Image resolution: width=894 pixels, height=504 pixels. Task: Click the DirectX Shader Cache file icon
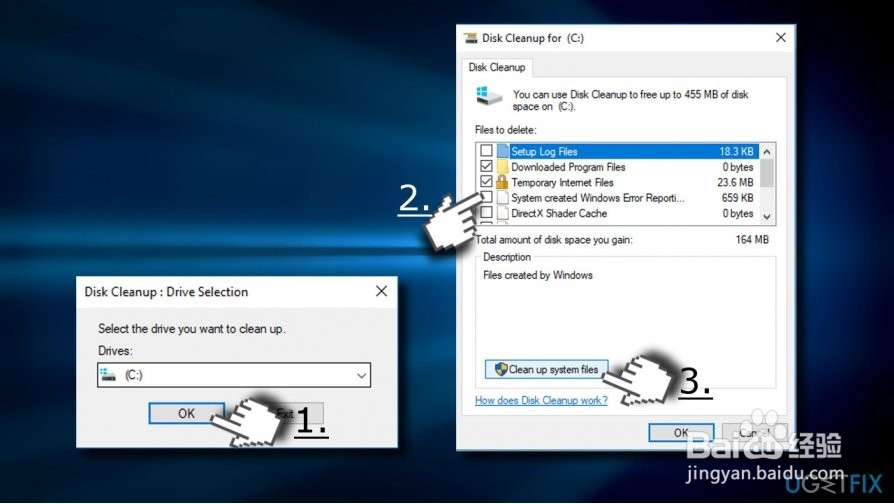click(502, 213)
